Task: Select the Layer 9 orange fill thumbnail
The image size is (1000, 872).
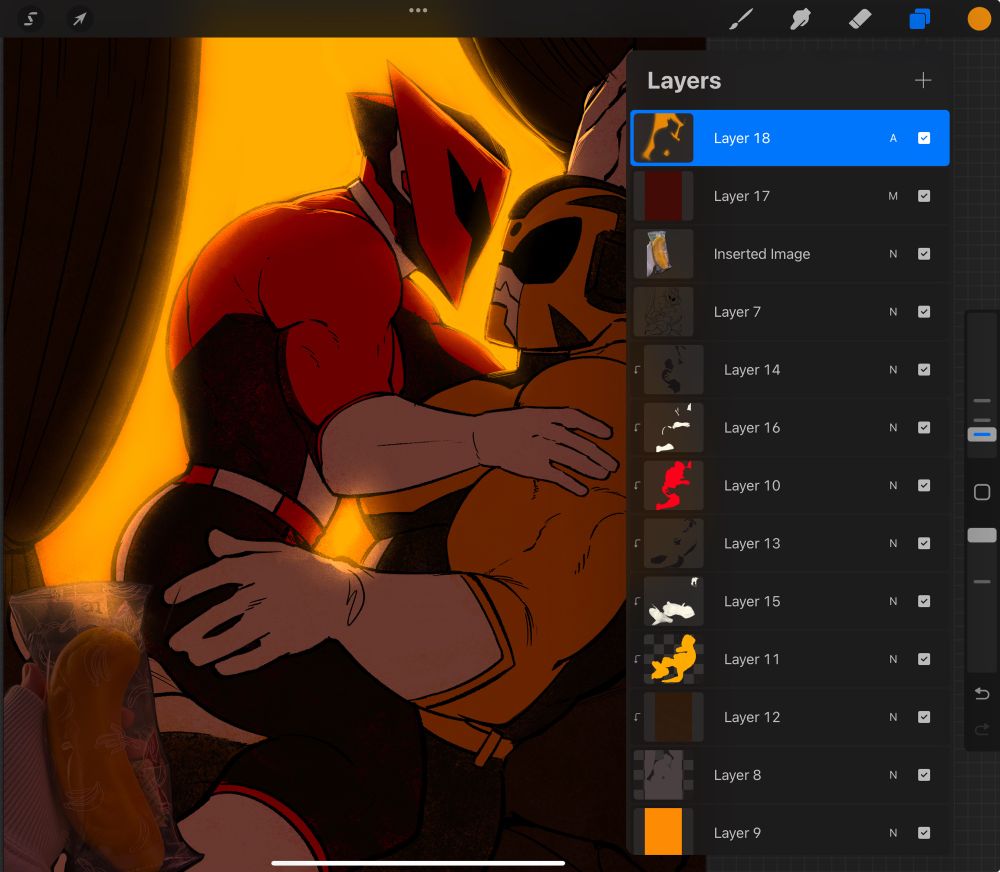Action: (663, 831)
